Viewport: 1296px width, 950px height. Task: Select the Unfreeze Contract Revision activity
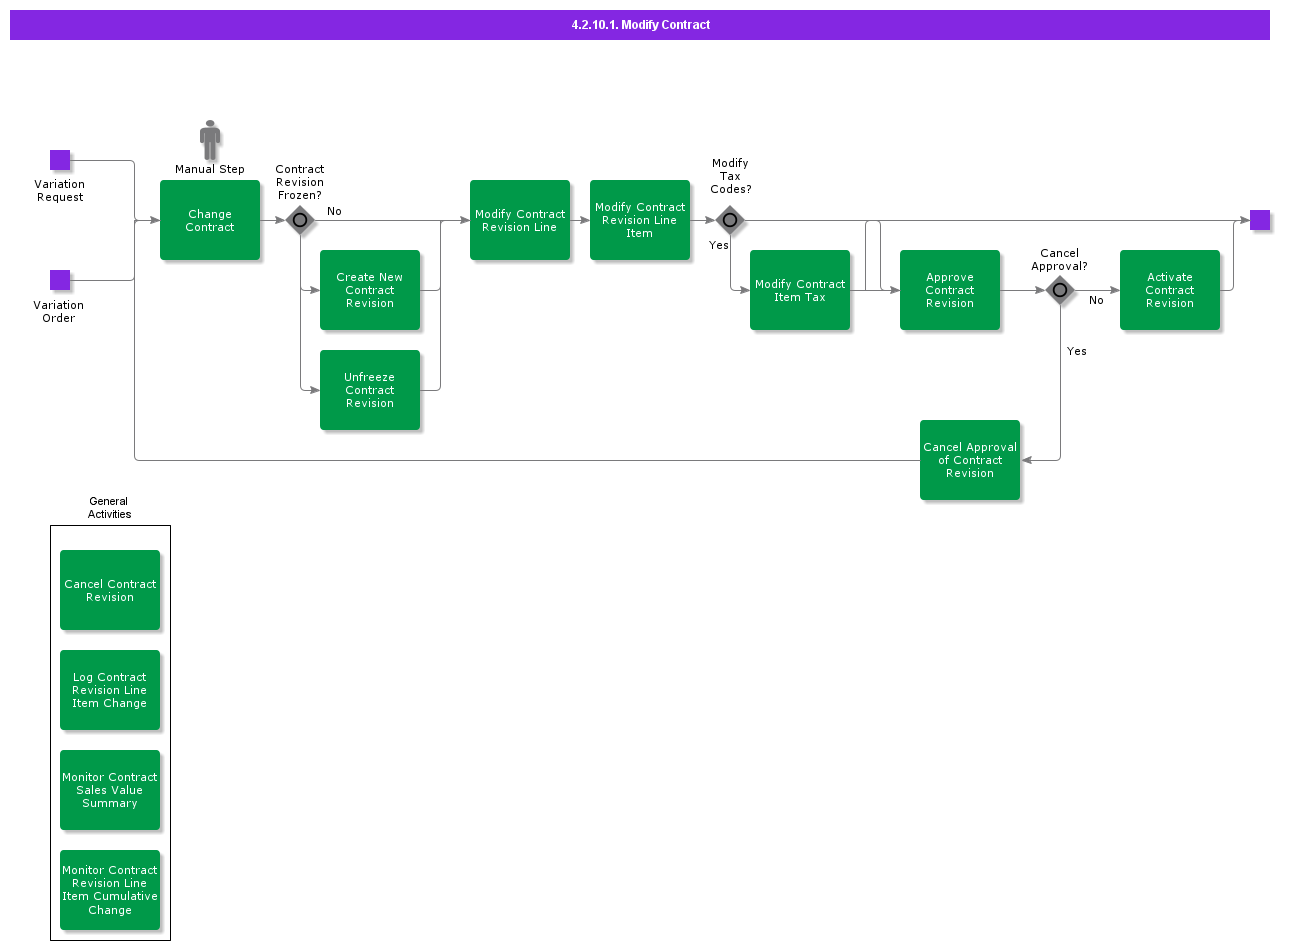(370, 390)
